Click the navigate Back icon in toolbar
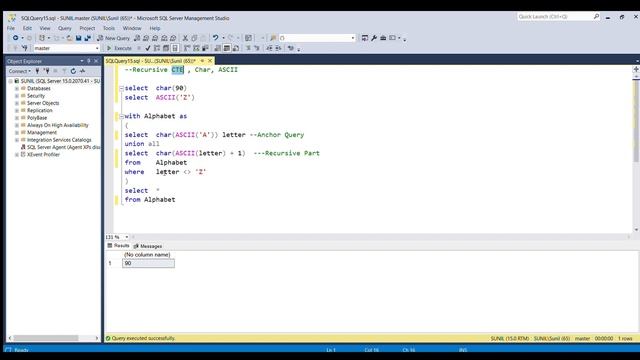 point(15,38)
